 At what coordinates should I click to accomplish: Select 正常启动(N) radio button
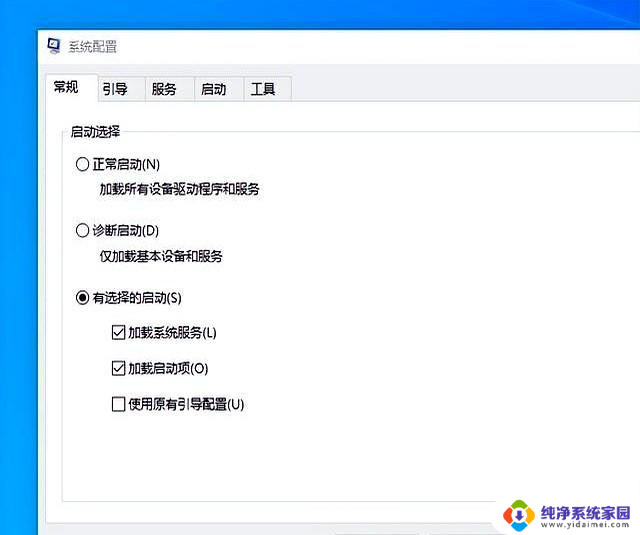click(x=82, y=164)
